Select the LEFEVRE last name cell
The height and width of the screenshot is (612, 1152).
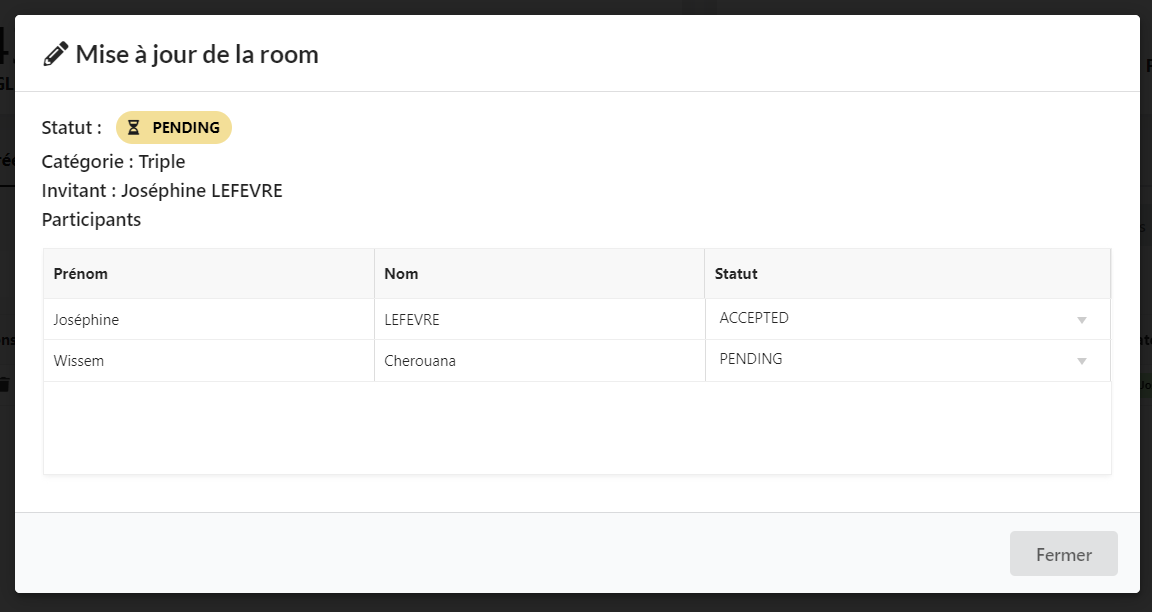click(412, 320)
